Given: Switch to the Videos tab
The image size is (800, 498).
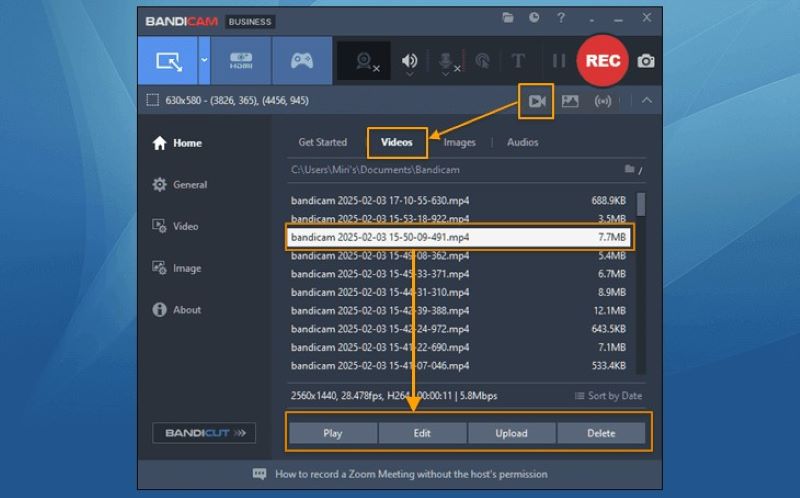Looking at the screenshot, I should (396, 142).
